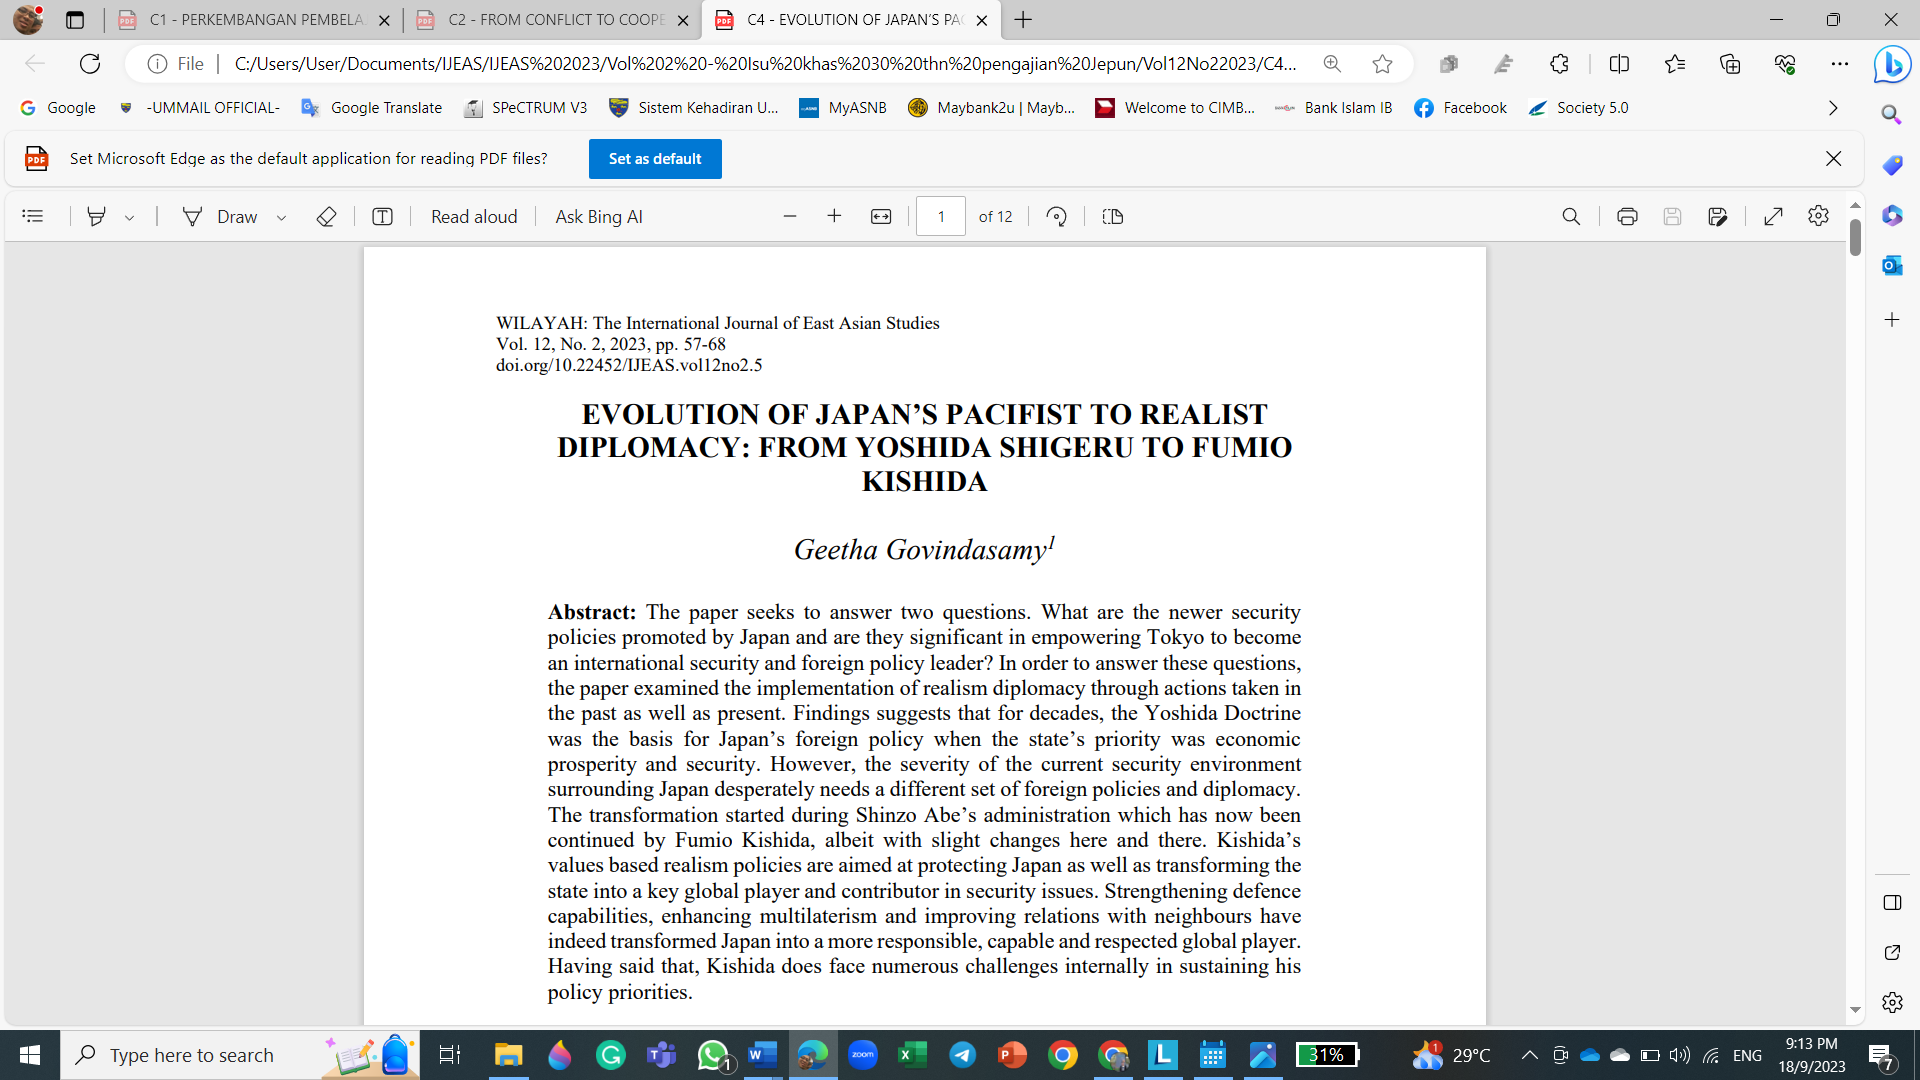Screen dimensions: 1920x1080
Task: Open SPeCTRUM V3 bookmark
Action: tap(526, 108)
